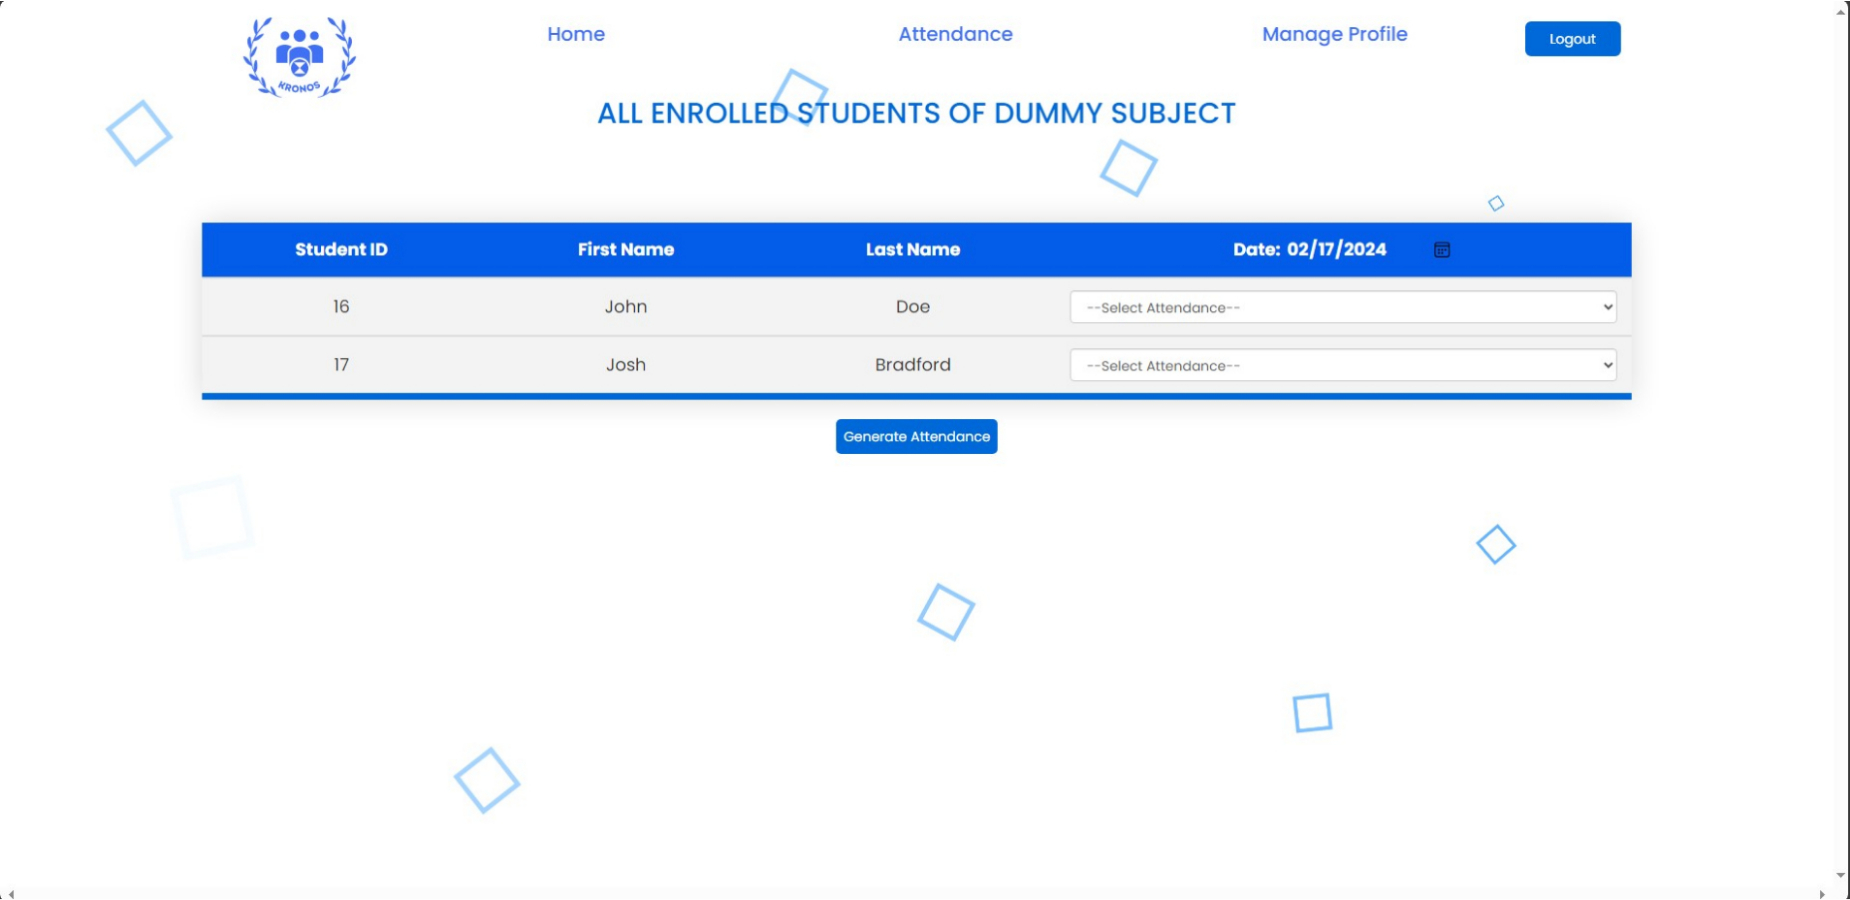Image resolution: width=1850 pixels, height=900 pixels.
Task: Click the horizontal scrollbar right arrow
Action: [x=1822, y=894]
